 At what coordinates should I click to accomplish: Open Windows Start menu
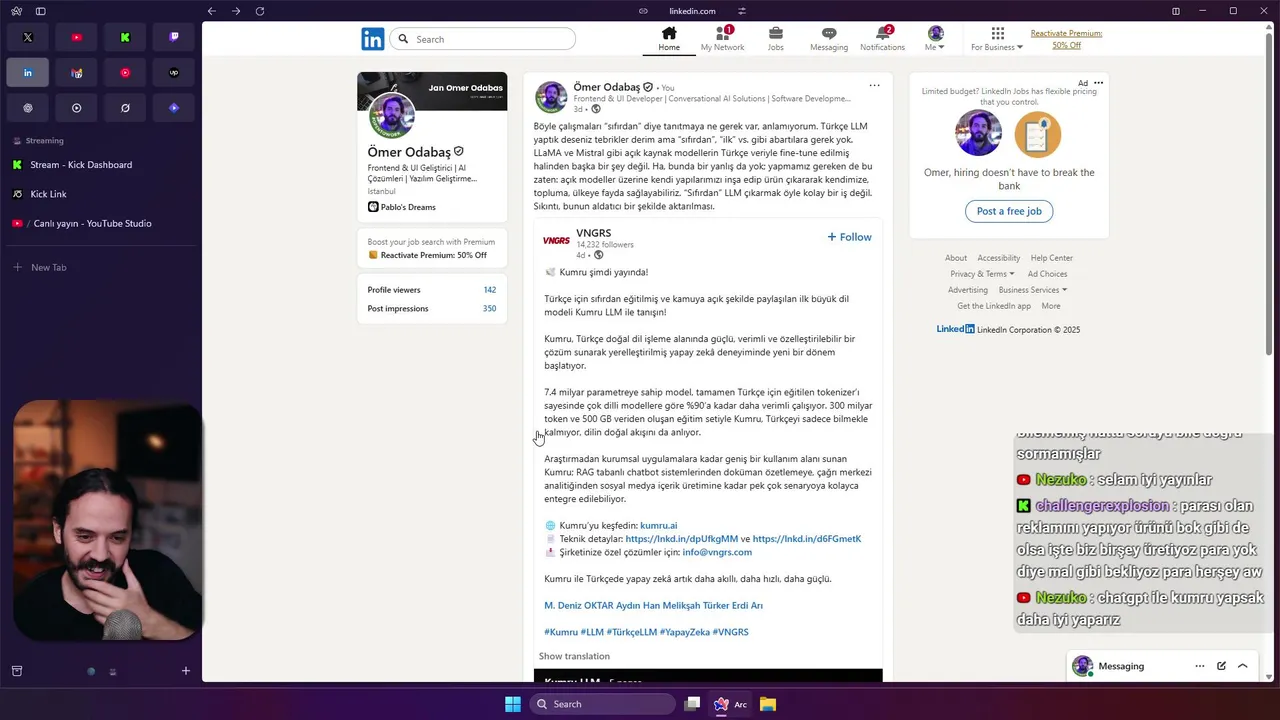click(513, 704)
